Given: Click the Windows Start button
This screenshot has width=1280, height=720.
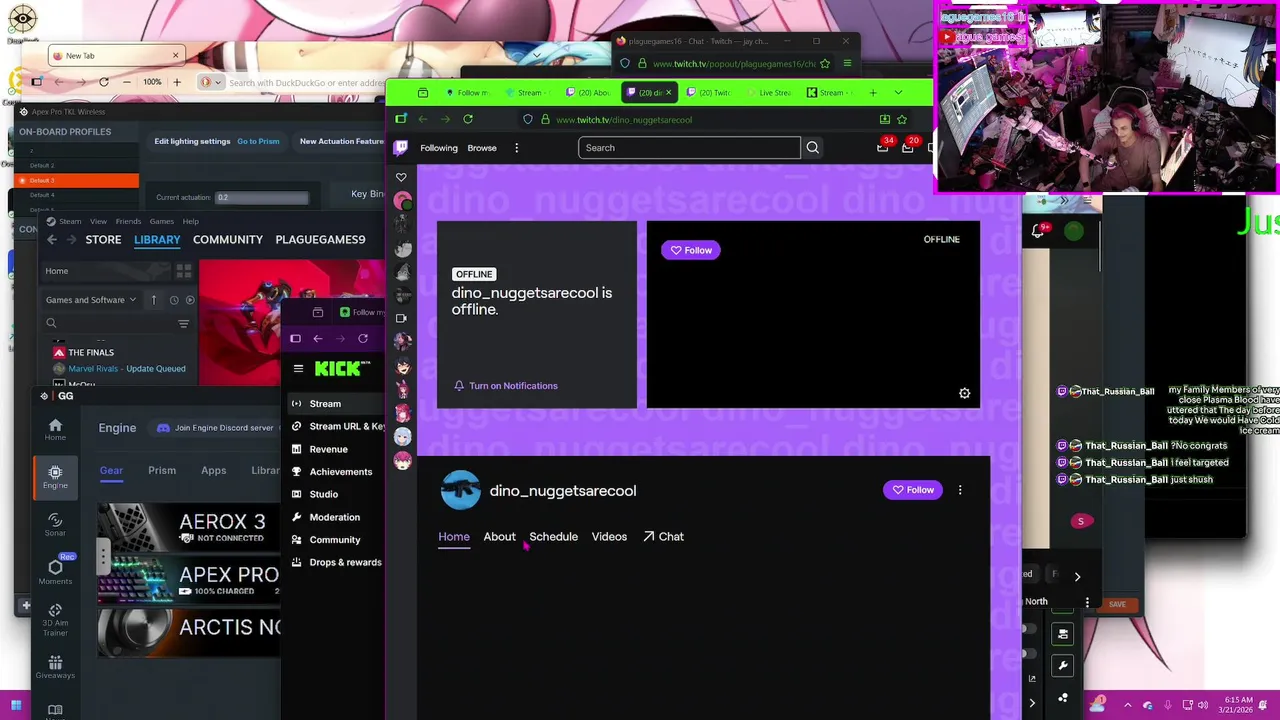Looking at the screenshot, I should point(16,704).
